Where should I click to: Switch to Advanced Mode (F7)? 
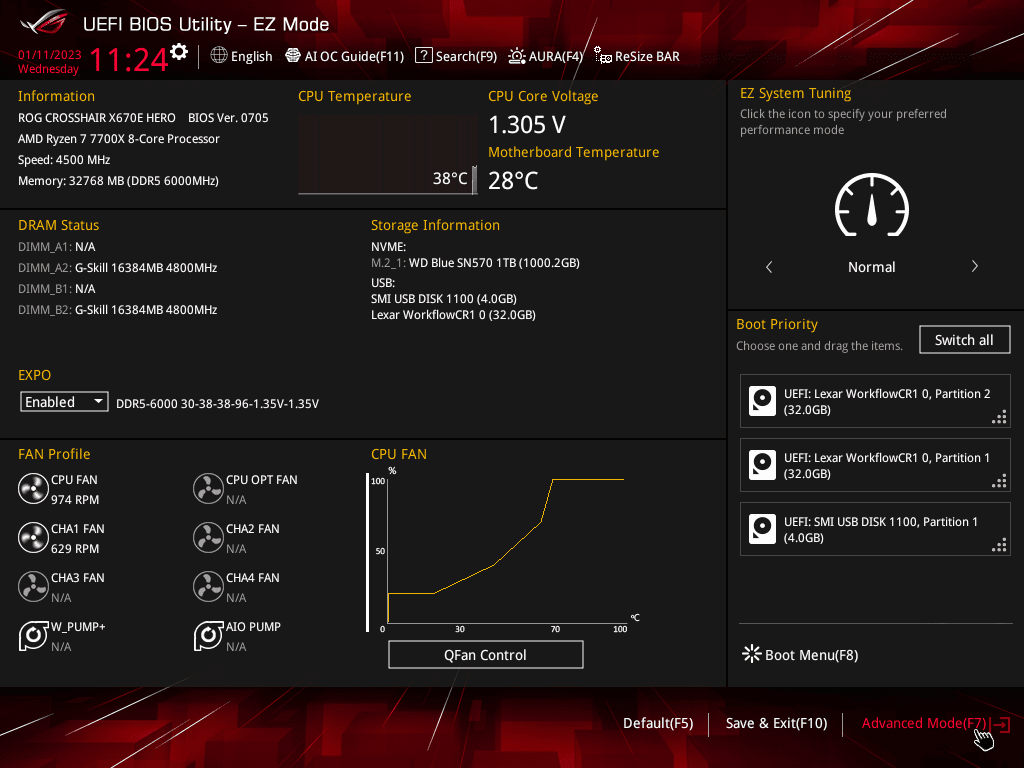pos(923,723)
